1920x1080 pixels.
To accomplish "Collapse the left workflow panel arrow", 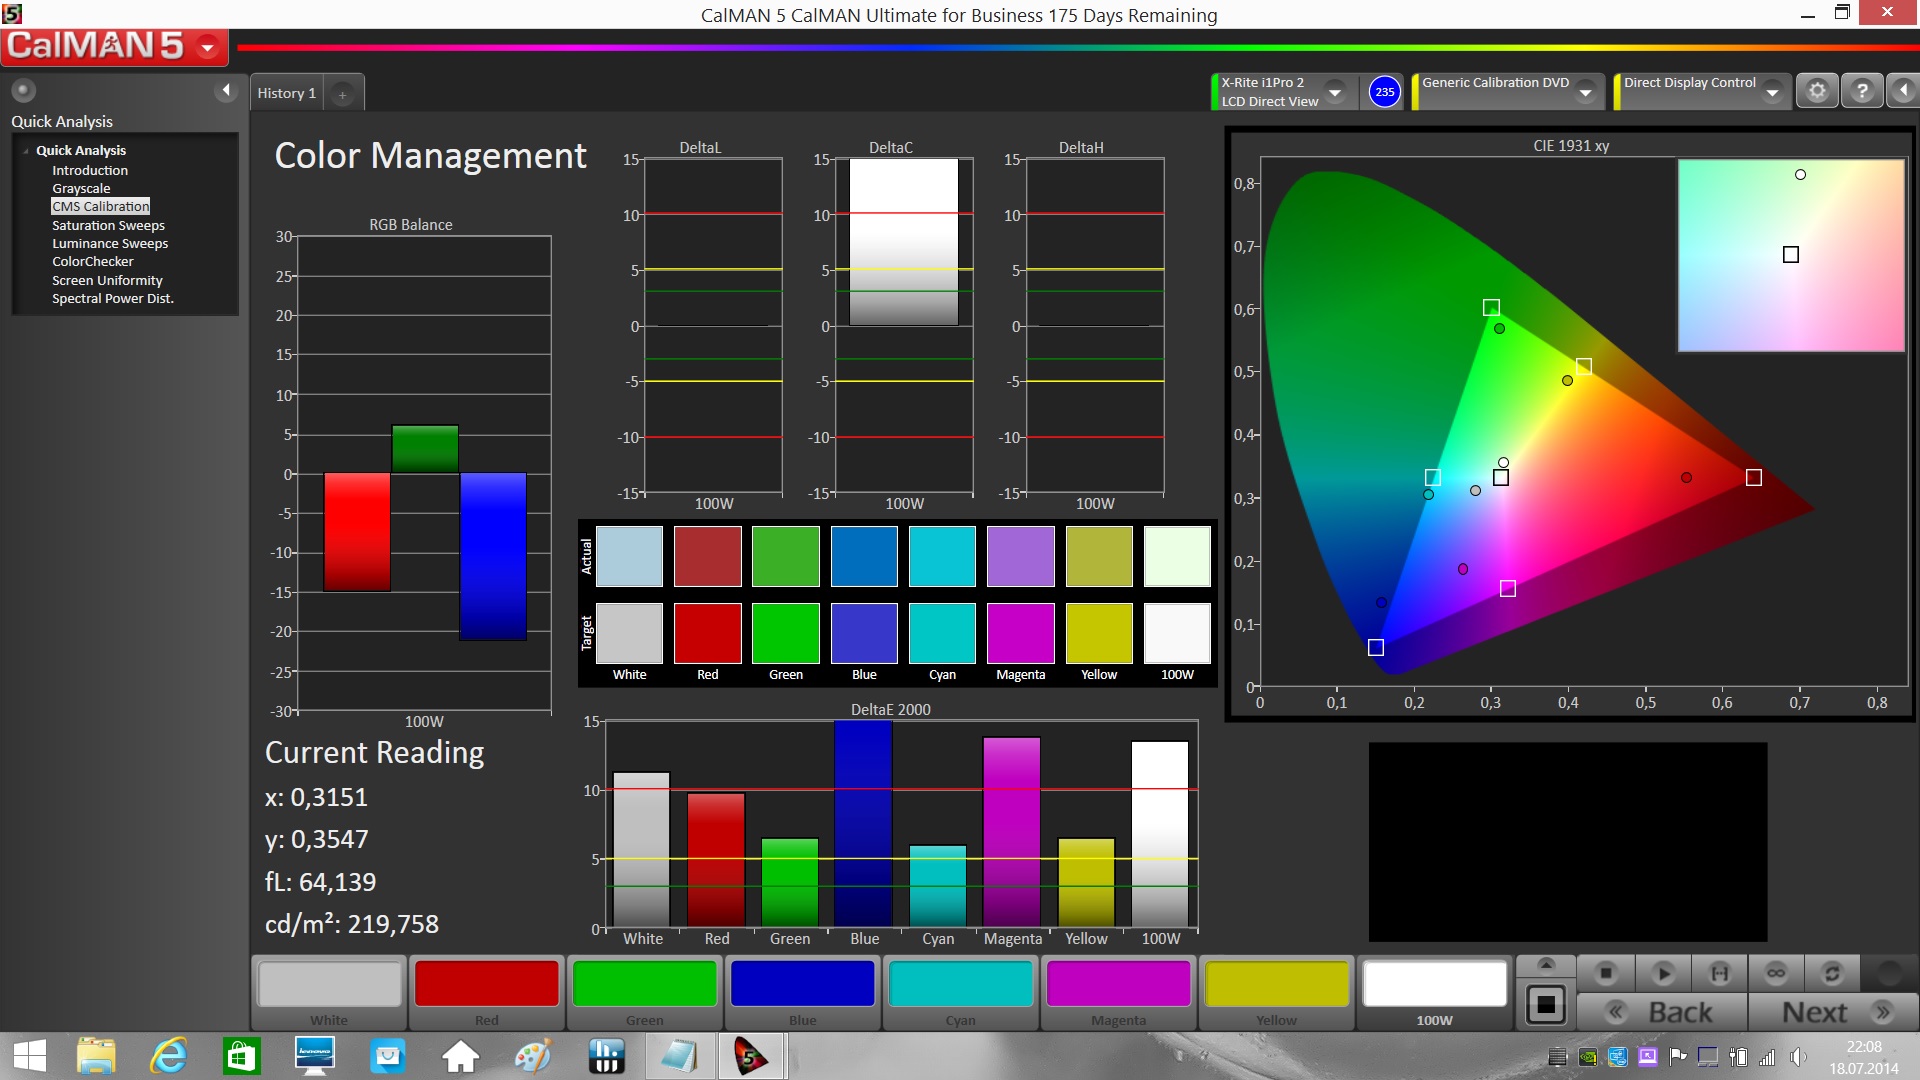I will coord(226,90).
